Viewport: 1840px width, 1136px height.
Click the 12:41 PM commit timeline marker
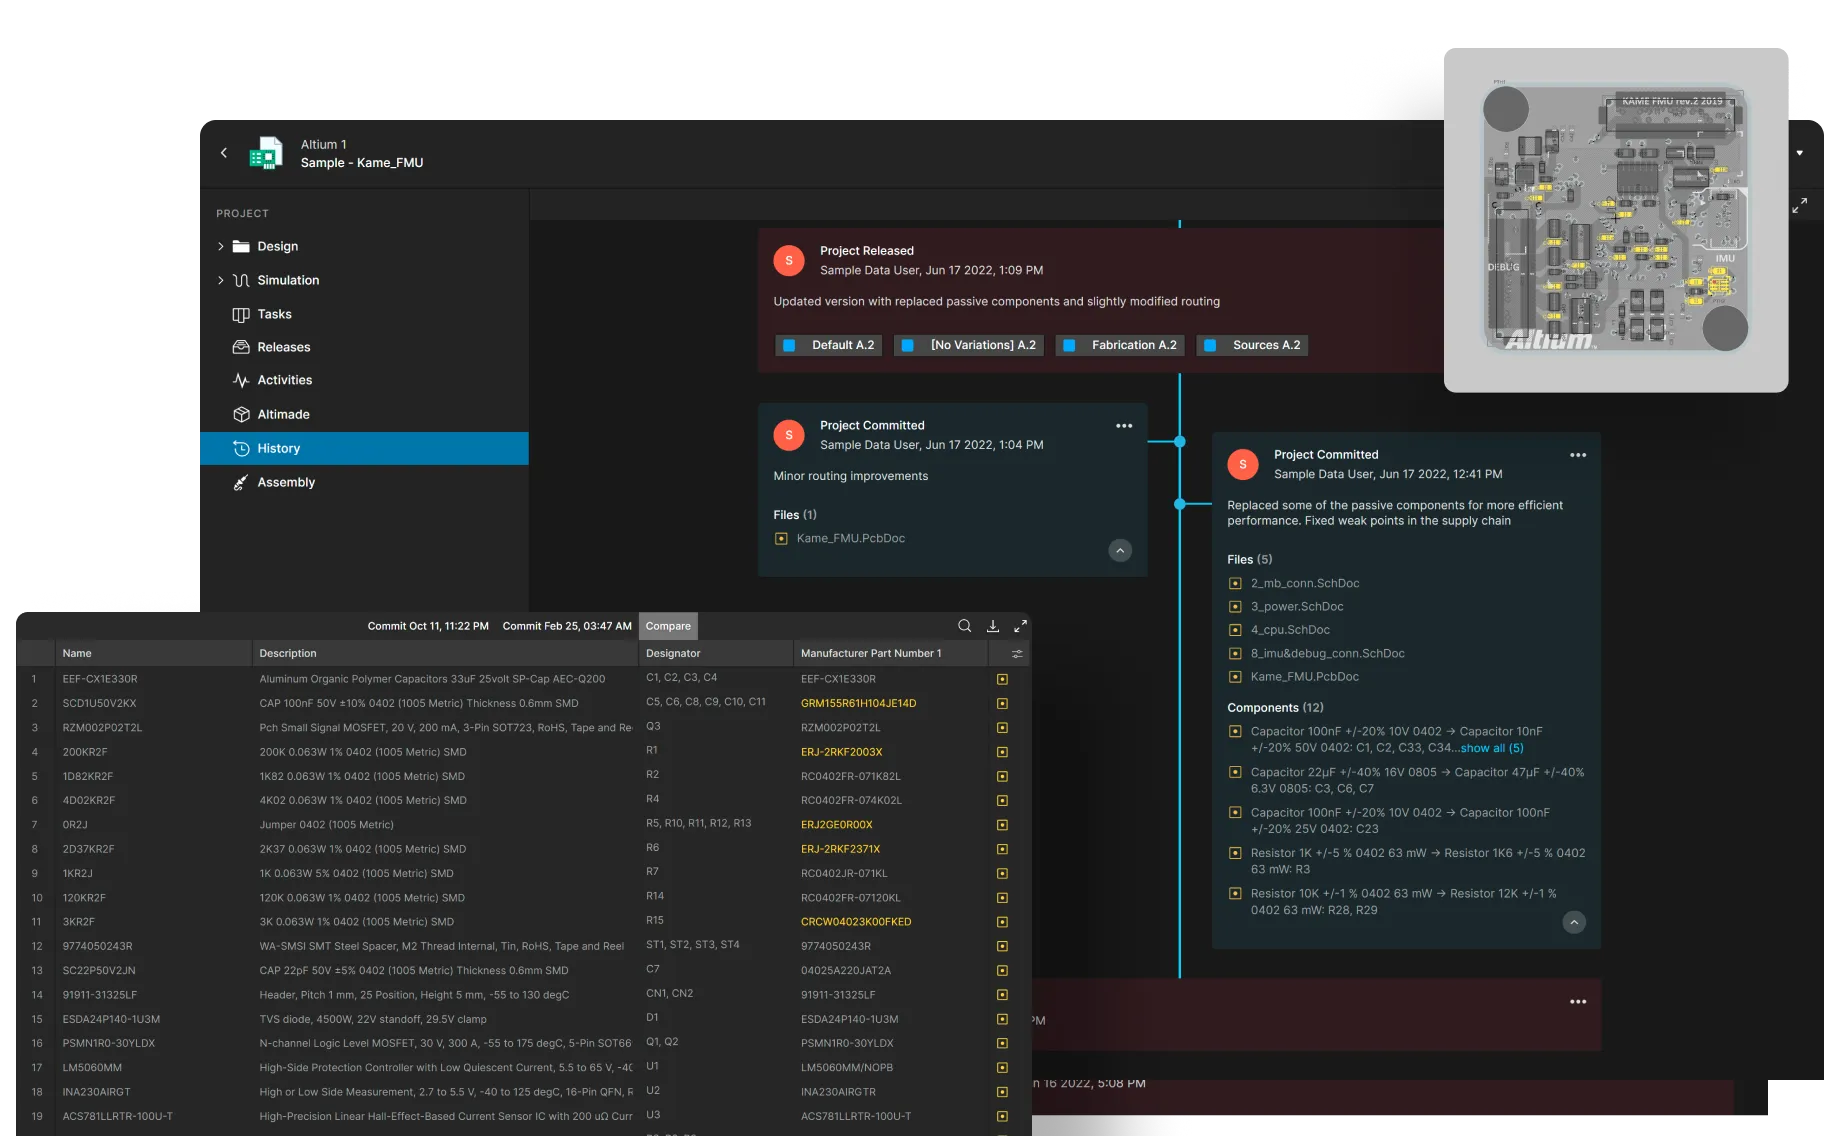tap(1180, 505)
